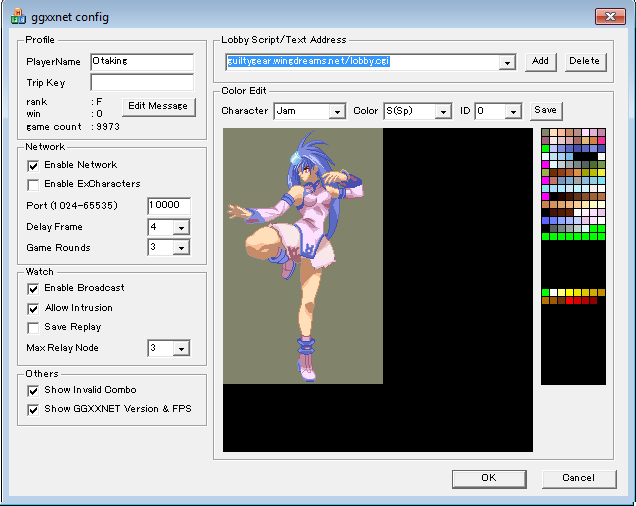636x506 pixels.
Task: Click the highlighted lobby.cgi address text
Action: pyautogui.click(x=308, y=61)
